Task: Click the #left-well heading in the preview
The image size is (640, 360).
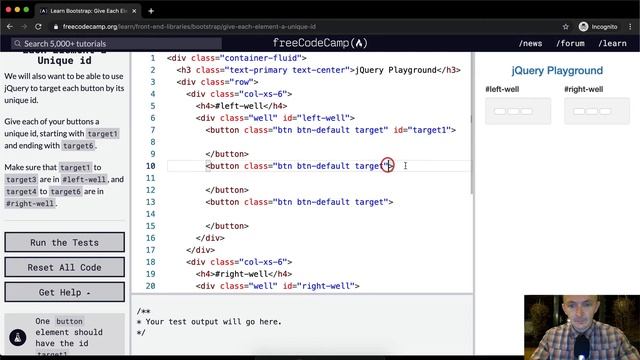Action: (502, 89)
